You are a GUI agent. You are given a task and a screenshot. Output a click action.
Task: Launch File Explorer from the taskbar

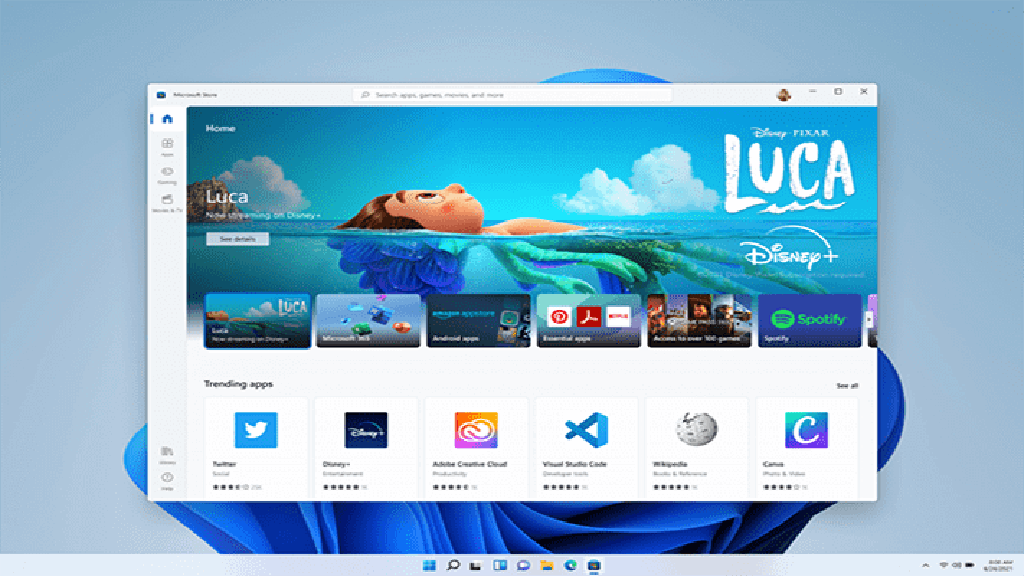tap(547, 566)
